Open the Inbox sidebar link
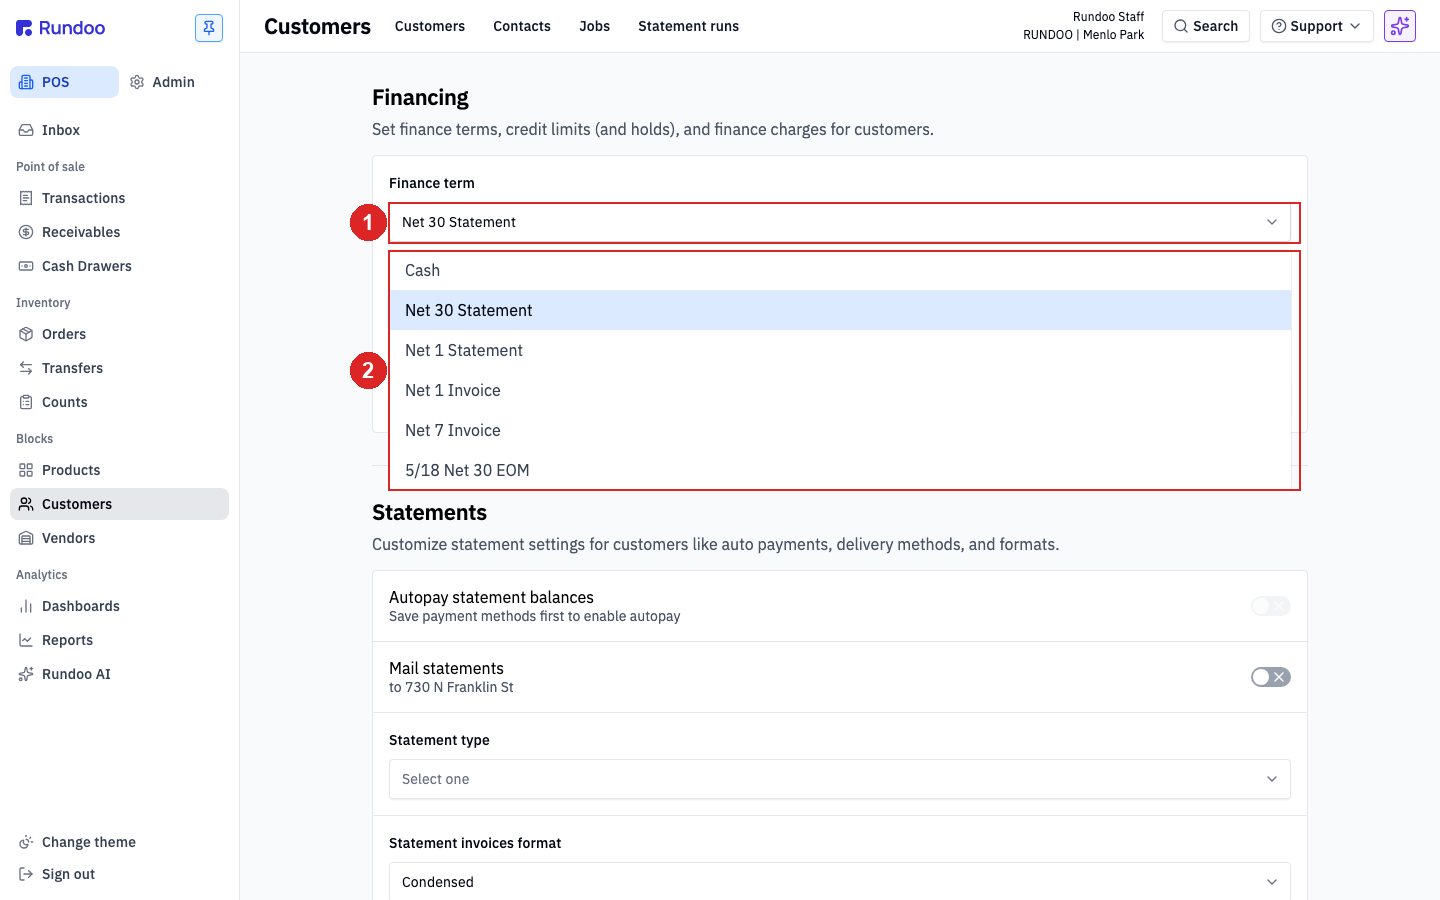The width and height of the screenshot is (1440, 900). [120, 130]
